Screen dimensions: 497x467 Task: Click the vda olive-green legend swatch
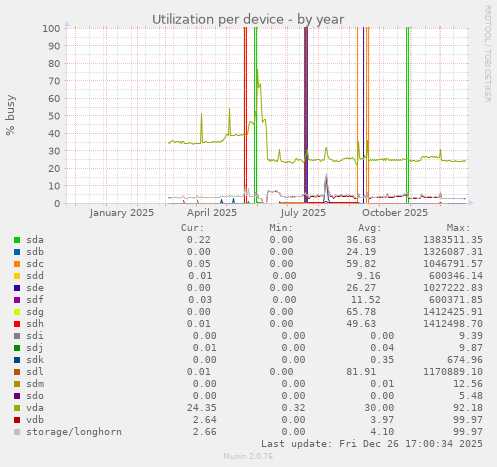point(17,408)
